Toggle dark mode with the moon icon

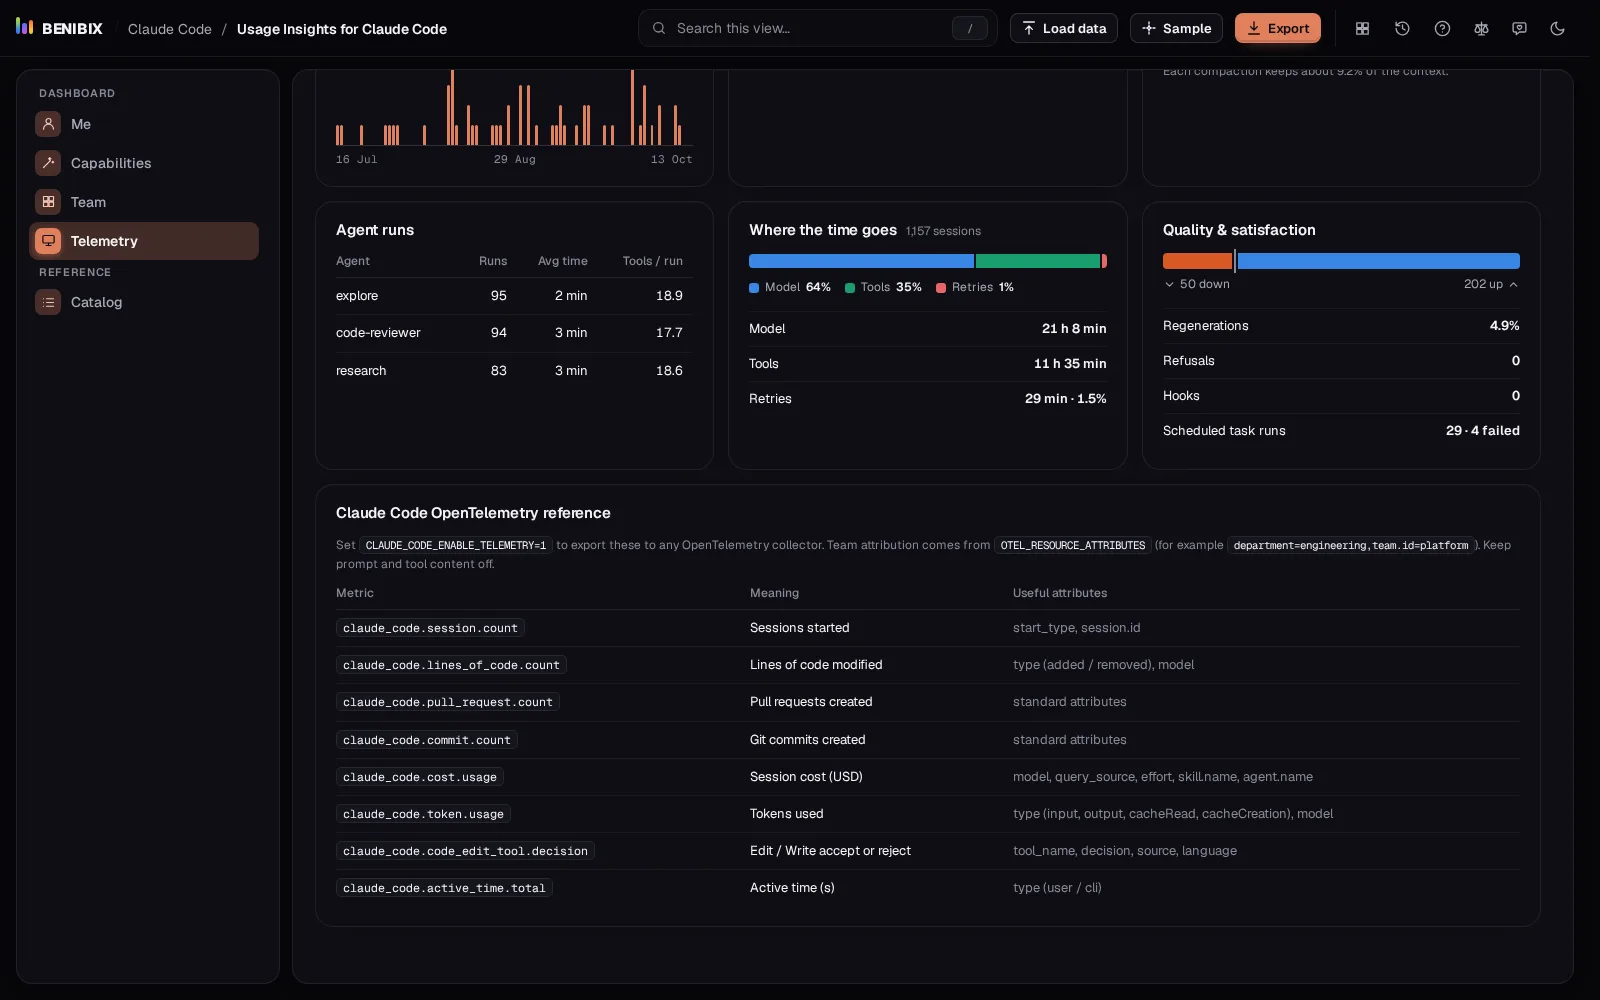click(1557, 29)
